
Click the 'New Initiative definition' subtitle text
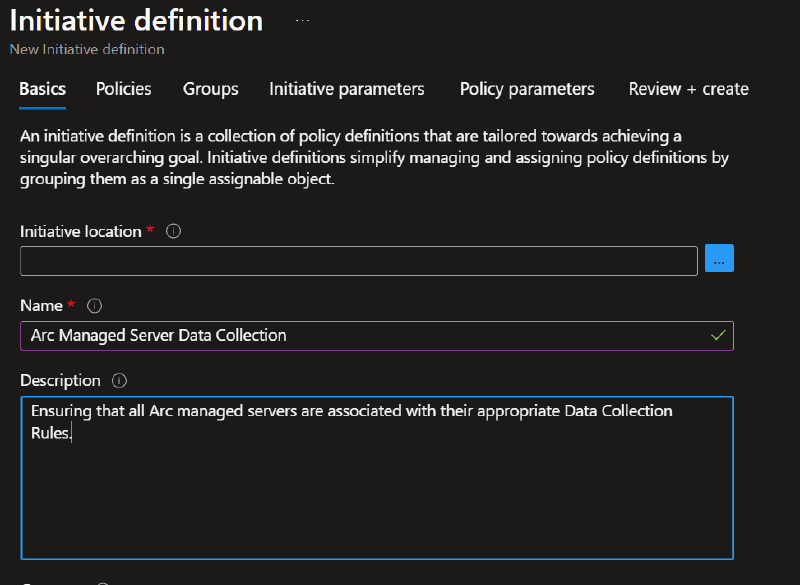87,49
